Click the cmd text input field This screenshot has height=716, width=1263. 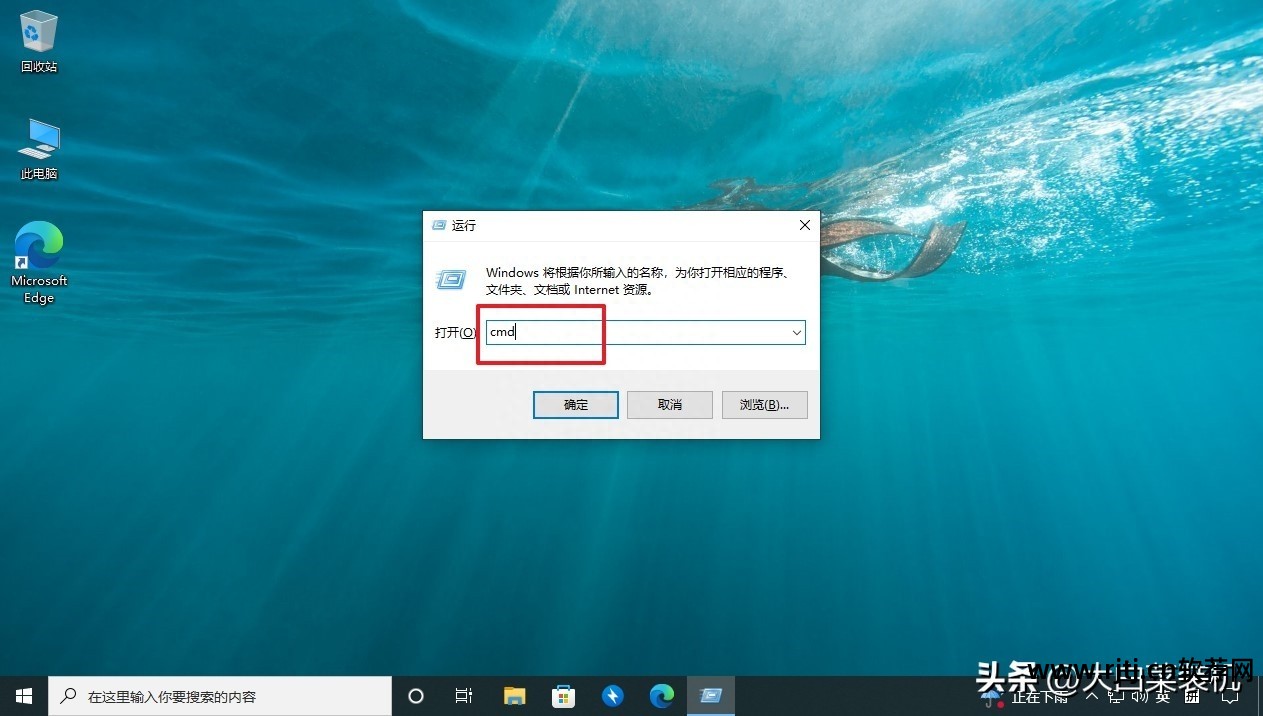pyautogui.click(x=636, y=333)
